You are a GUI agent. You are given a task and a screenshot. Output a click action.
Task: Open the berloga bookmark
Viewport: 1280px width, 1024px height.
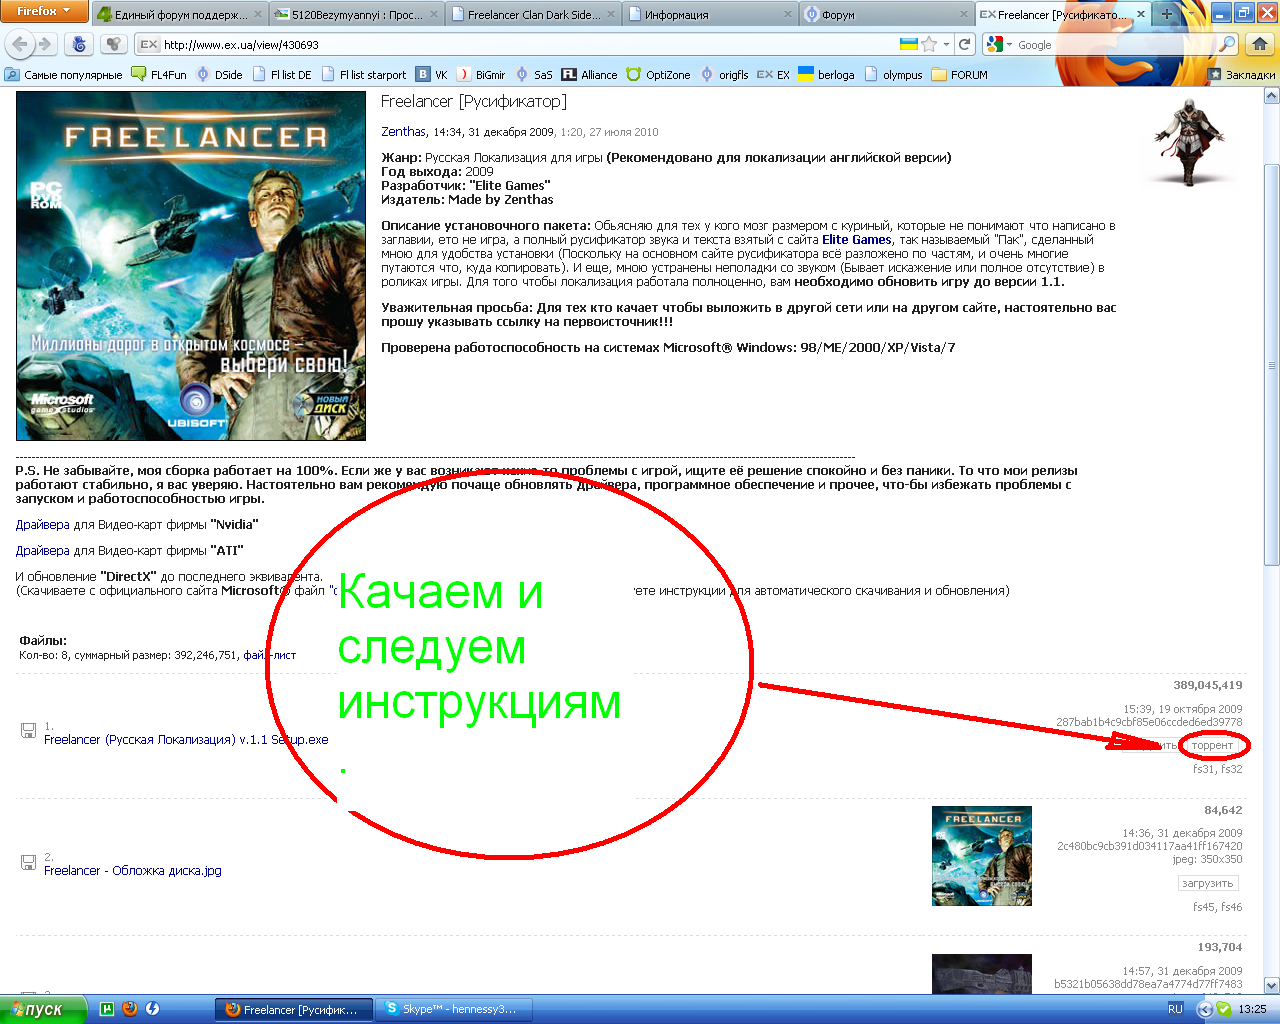click(826, 74)
